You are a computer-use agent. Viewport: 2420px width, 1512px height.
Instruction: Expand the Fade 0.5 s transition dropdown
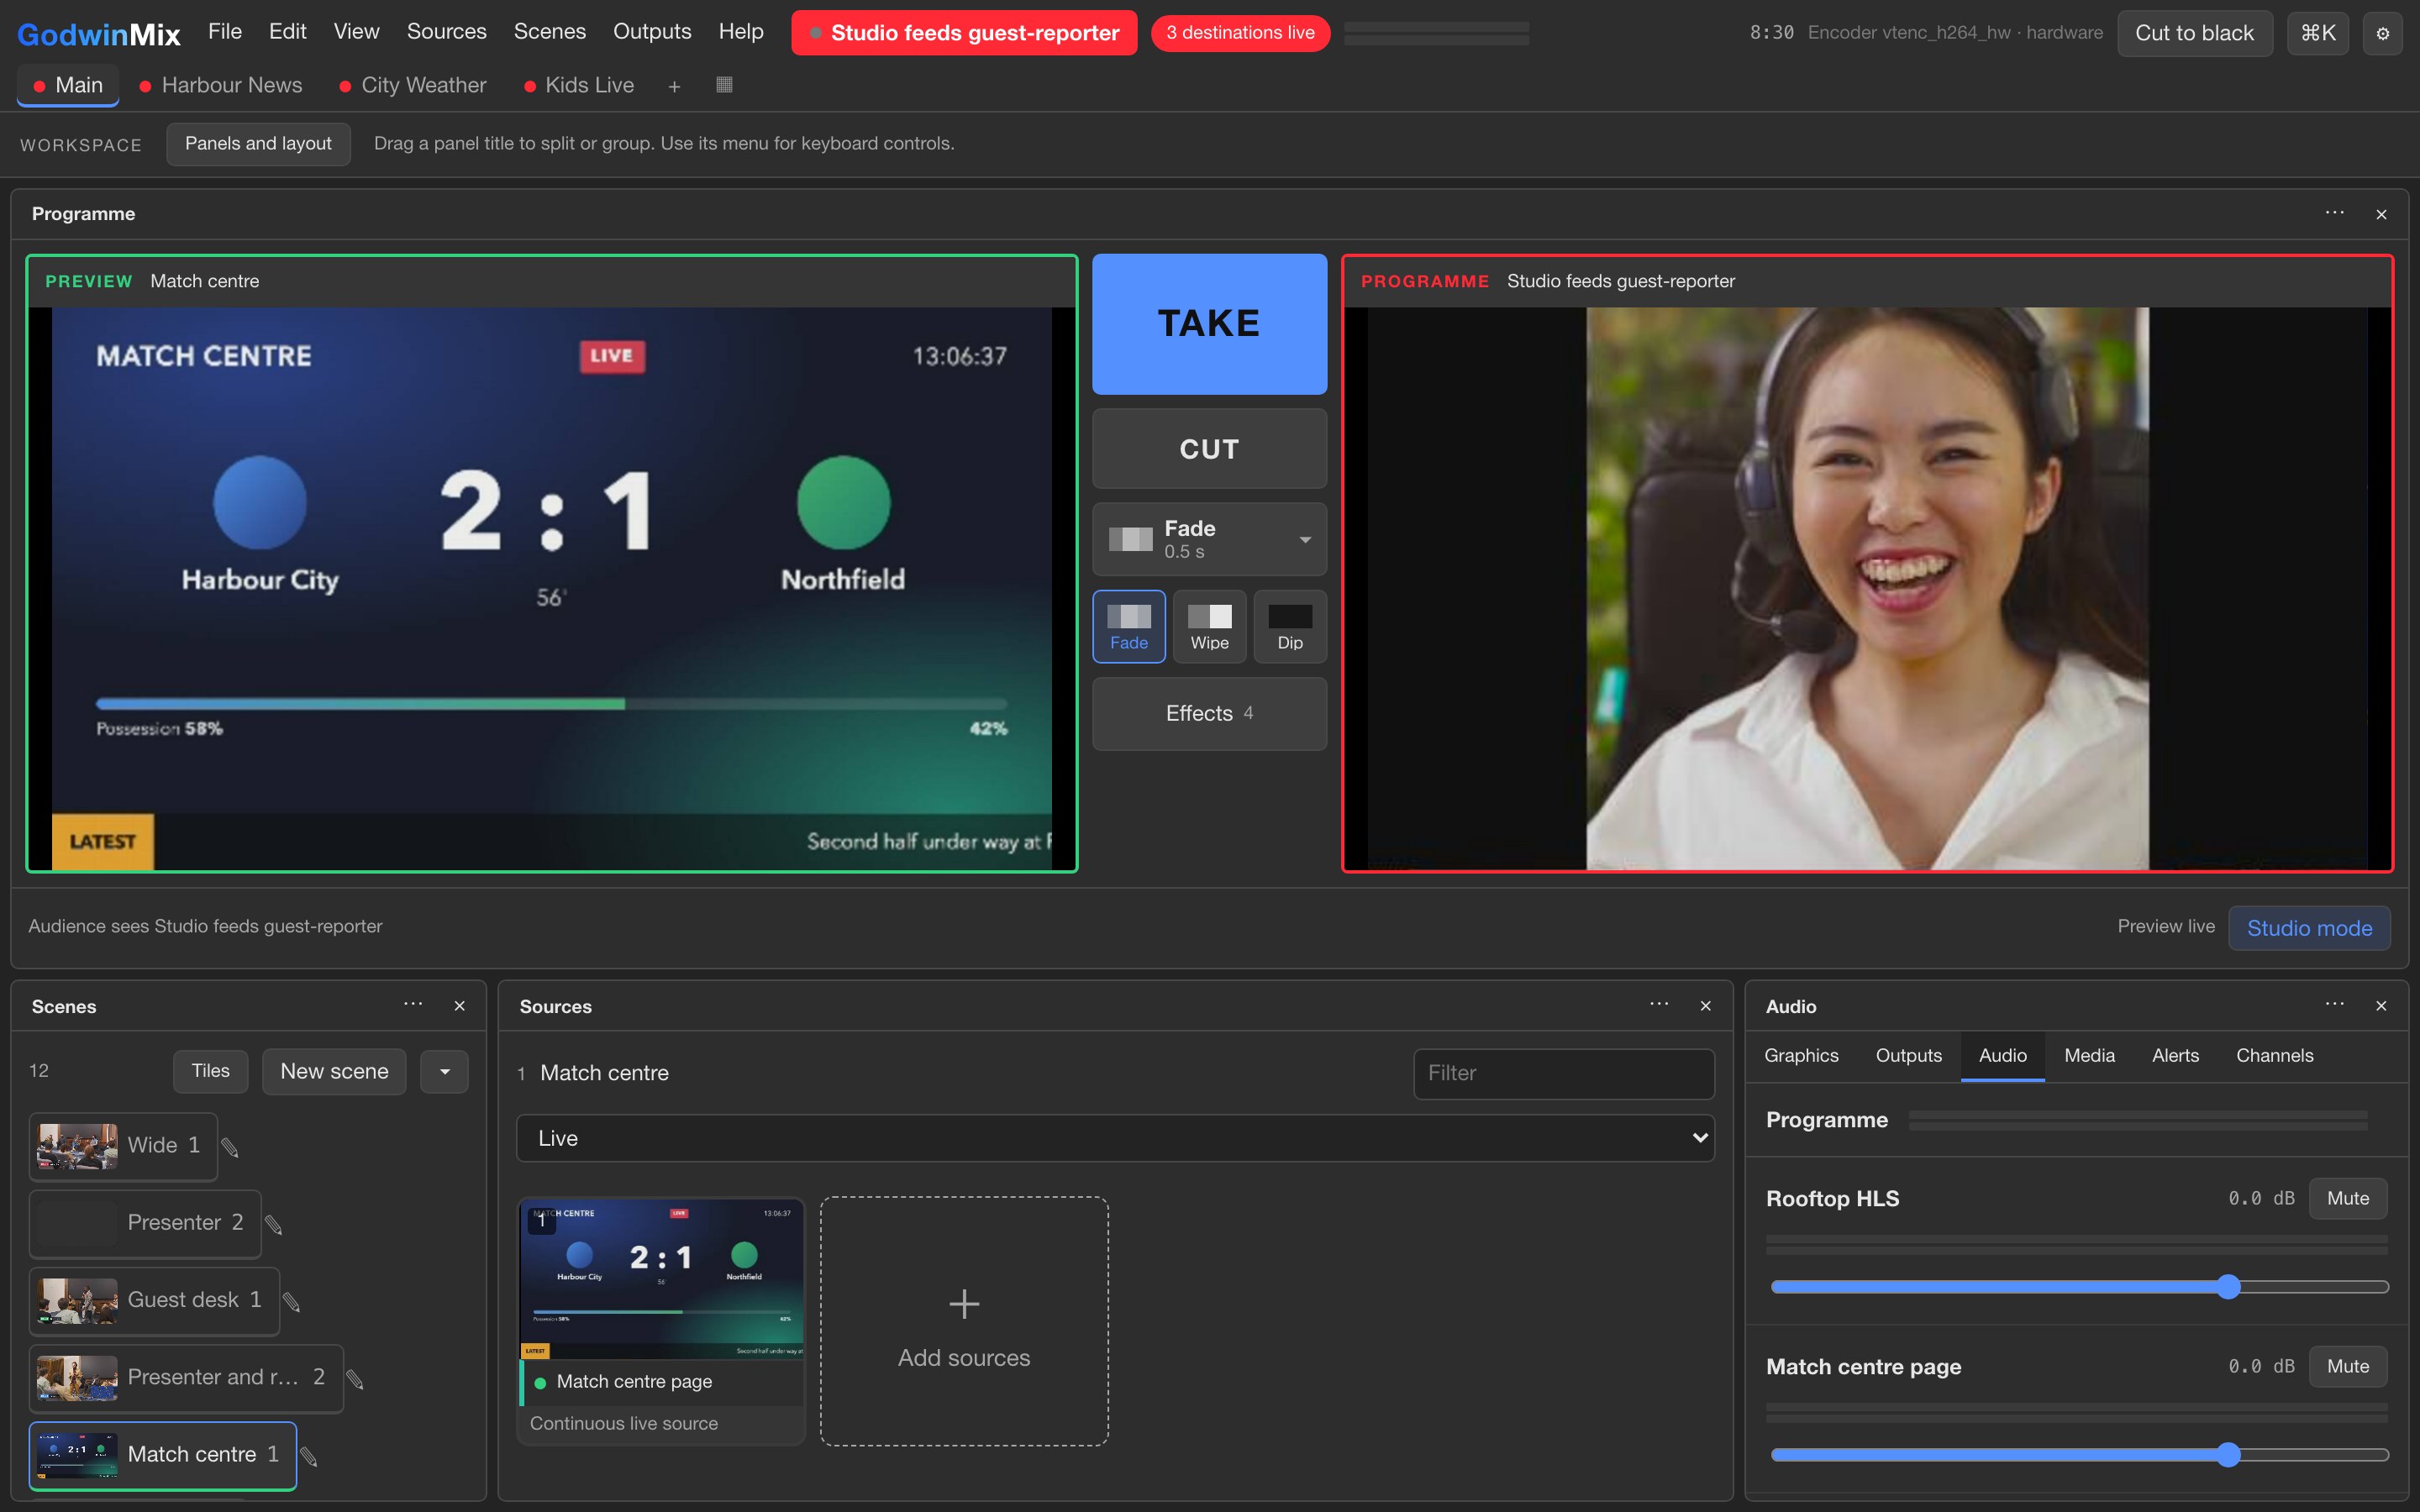click(1209, 539)
